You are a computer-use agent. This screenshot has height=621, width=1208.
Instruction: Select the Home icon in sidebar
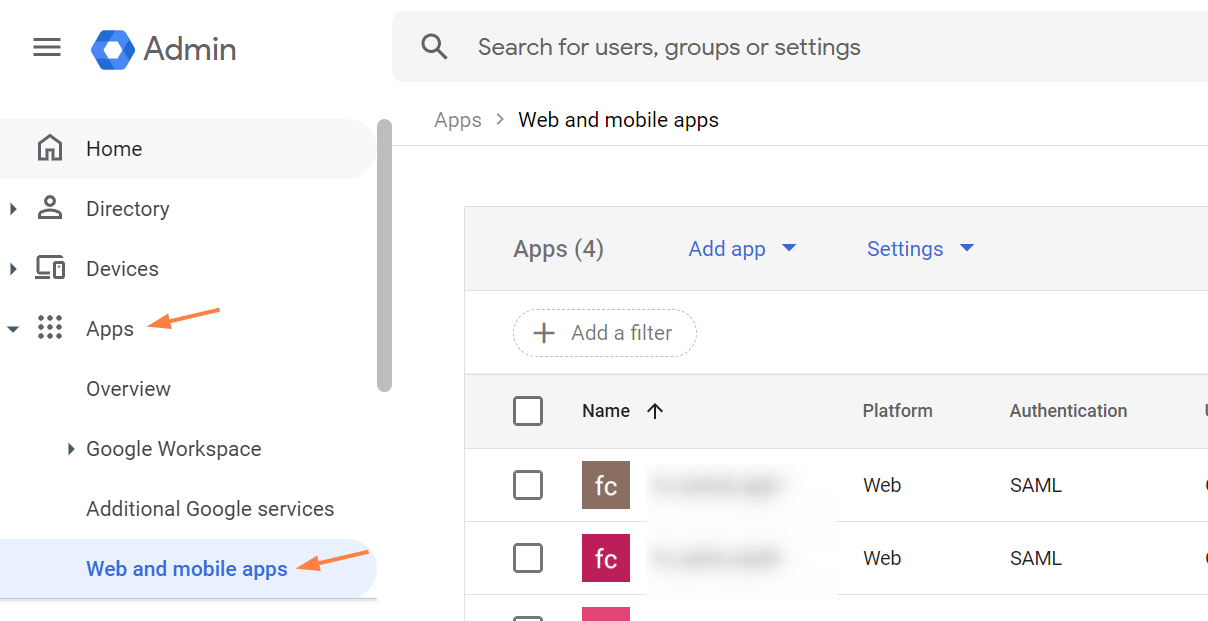(x=49, y=148)
